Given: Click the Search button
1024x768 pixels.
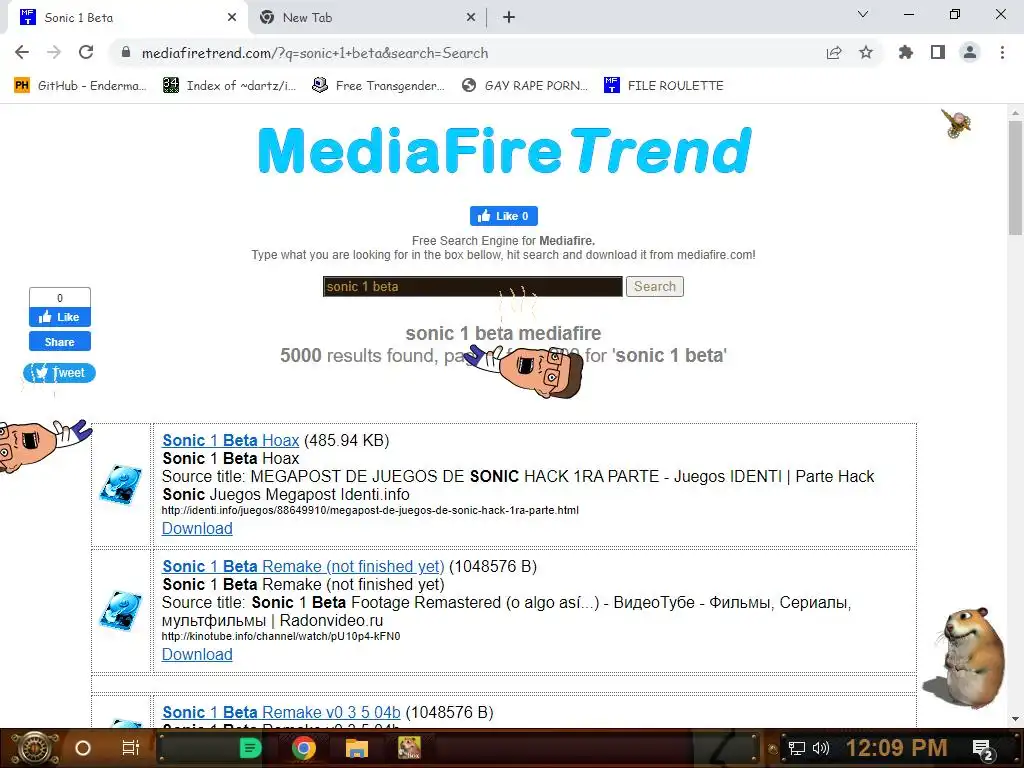Looking at the screenshot, I should pos(654,287).
